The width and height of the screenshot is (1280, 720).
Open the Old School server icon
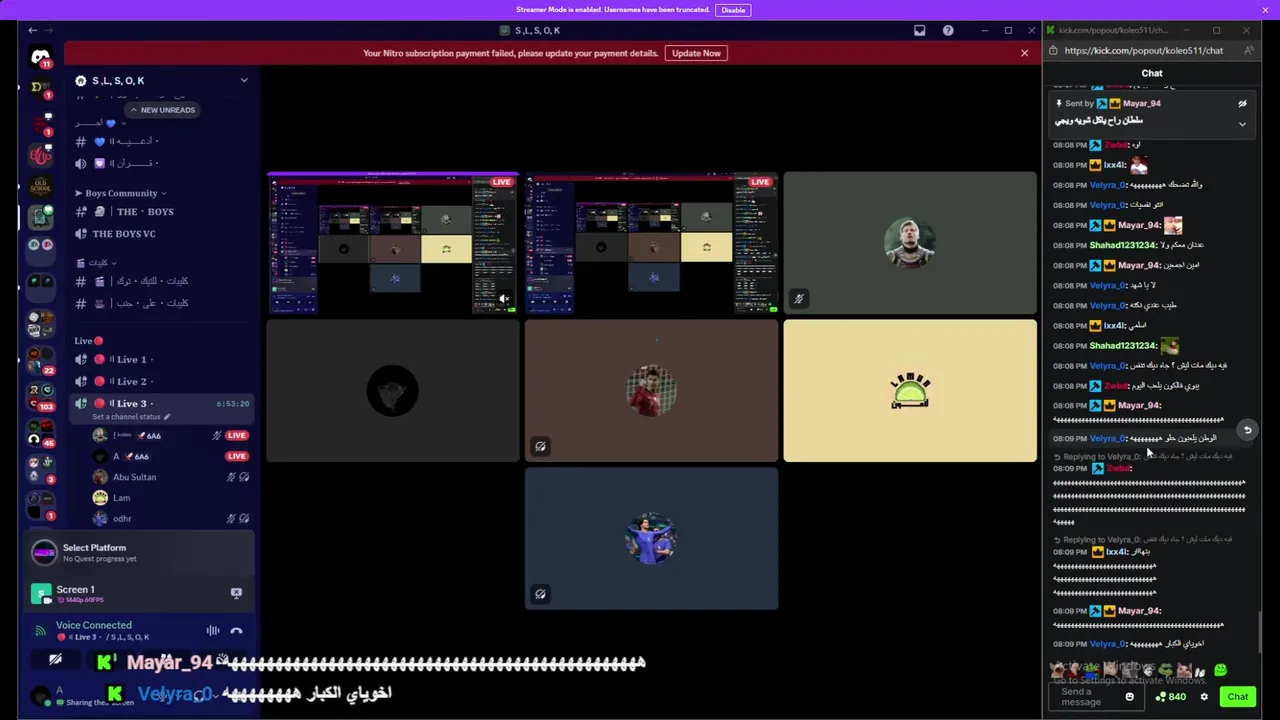40,186
